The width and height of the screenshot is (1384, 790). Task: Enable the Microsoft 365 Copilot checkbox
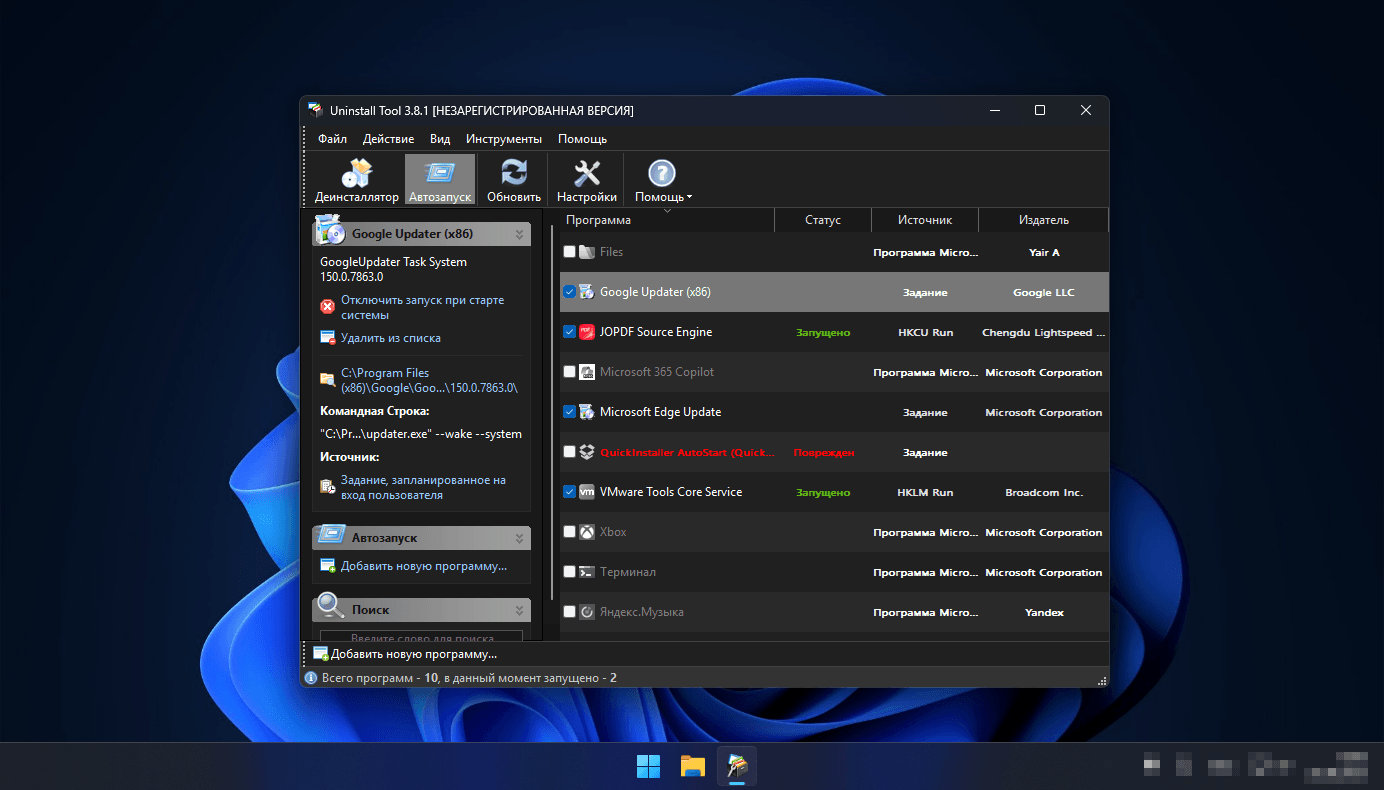569,372
